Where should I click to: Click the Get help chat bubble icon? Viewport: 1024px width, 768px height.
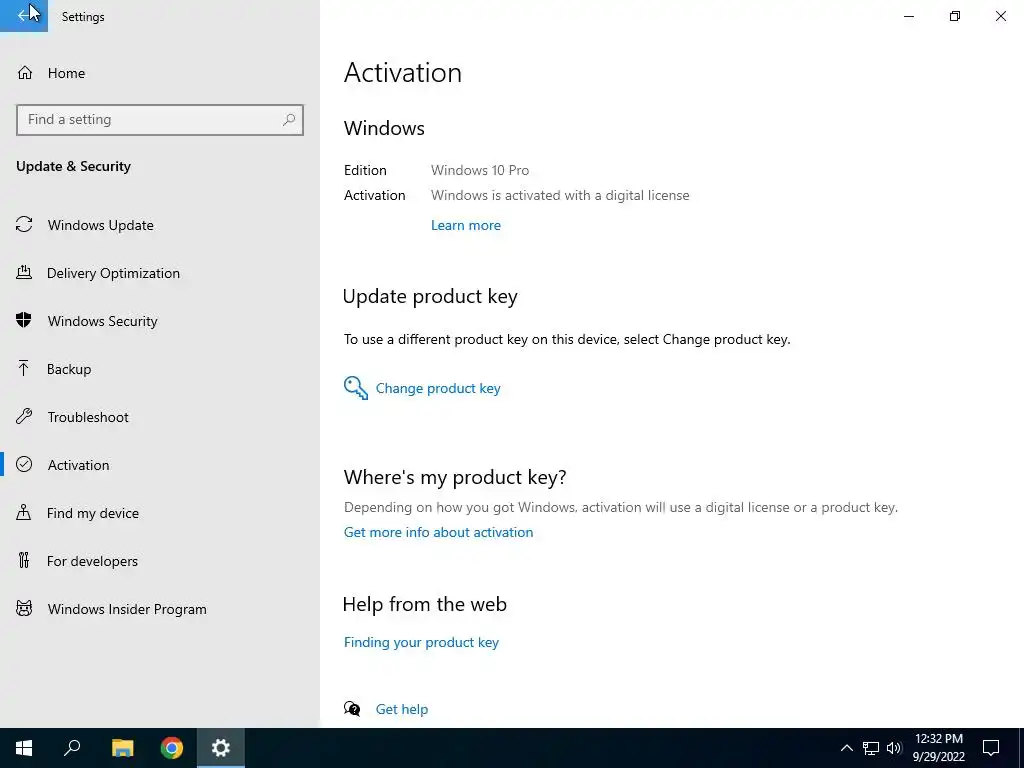click(x=352, y=709)
